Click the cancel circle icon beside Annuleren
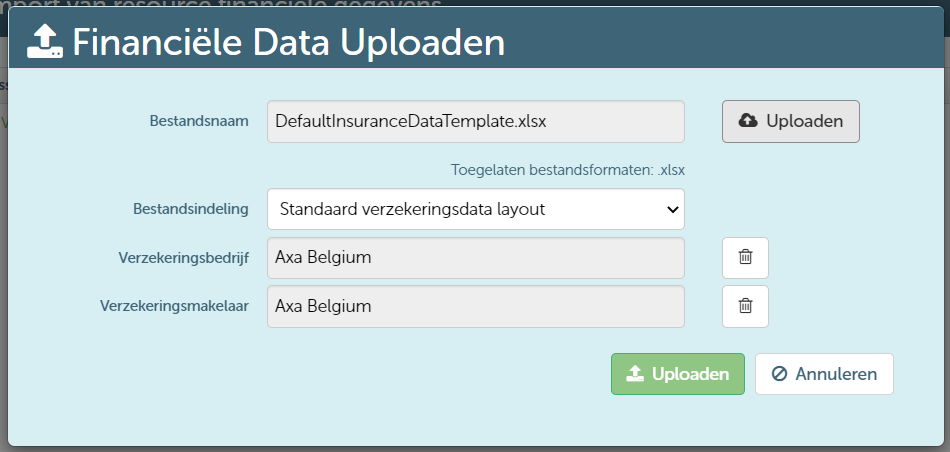The image size is (950, 452). coord(780,374)
